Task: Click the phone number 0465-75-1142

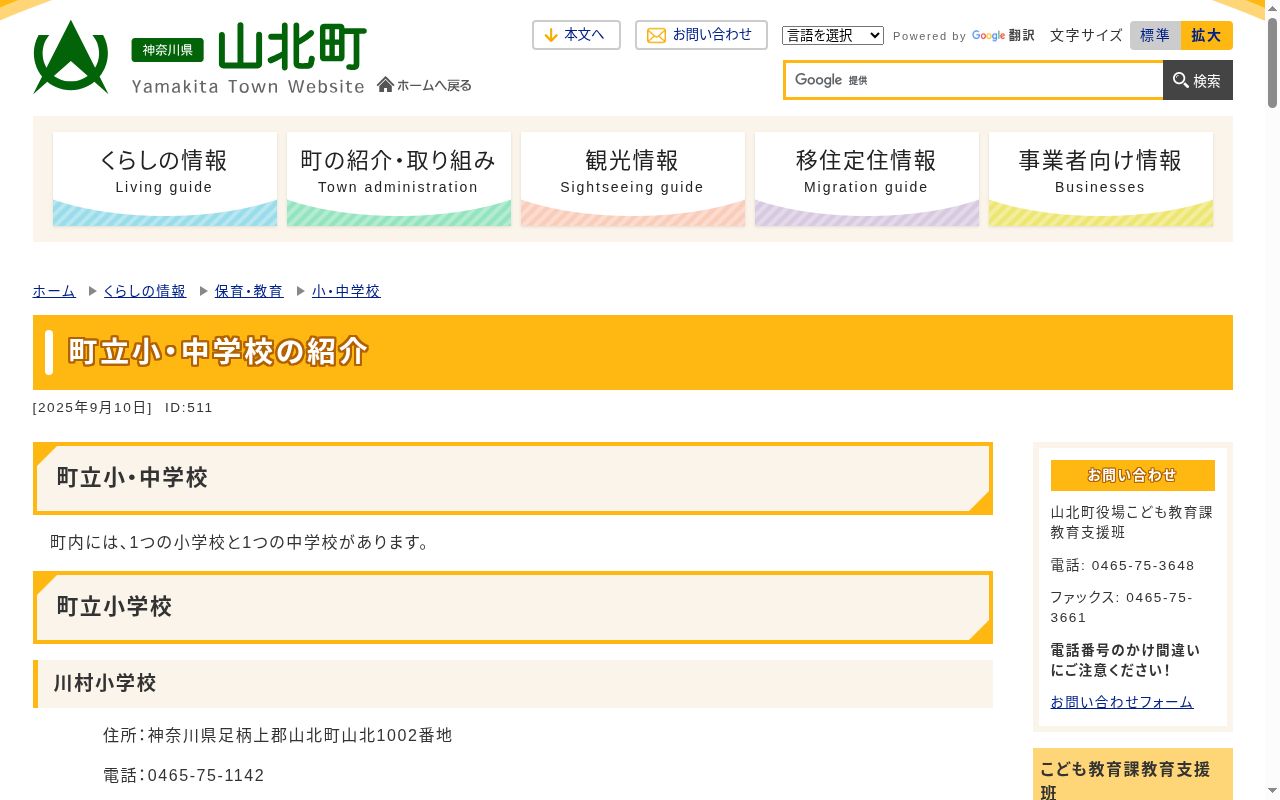Action: (206, 775)
